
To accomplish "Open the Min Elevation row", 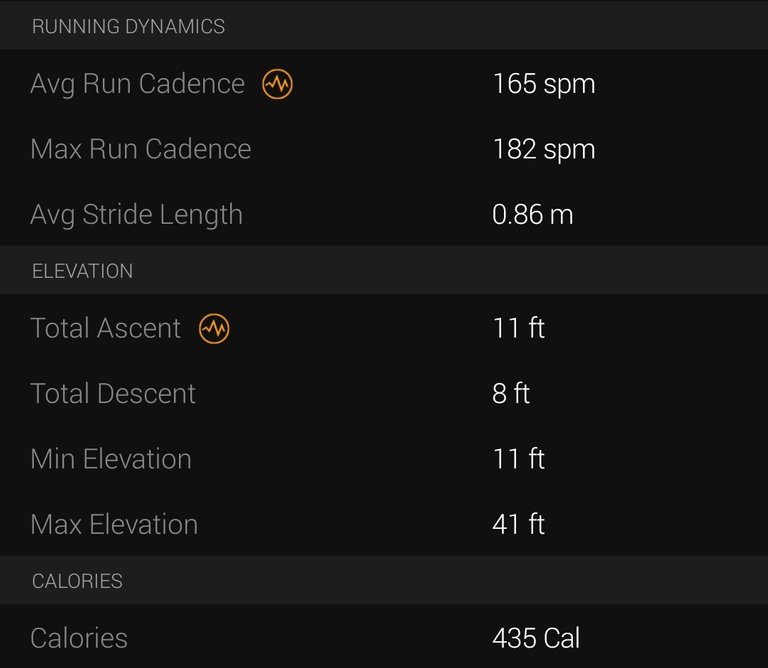I will point(384,459).
